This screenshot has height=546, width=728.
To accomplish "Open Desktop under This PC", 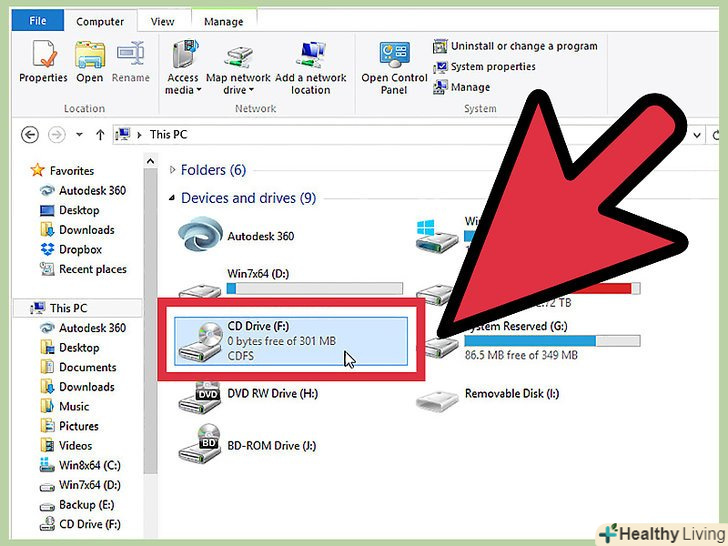I will click(x=70, y=348).
